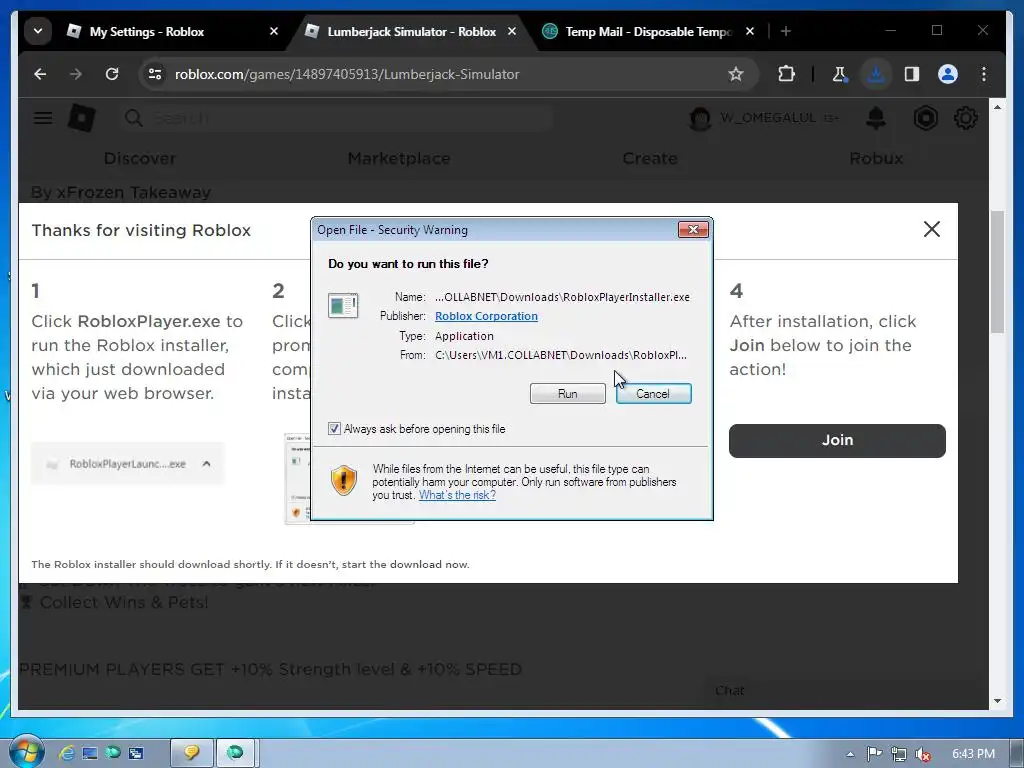This screenshot has height=768, width=1024.
Task: Open Action Center flag icon
Action: pyautogui.click(x=874, y=754)
